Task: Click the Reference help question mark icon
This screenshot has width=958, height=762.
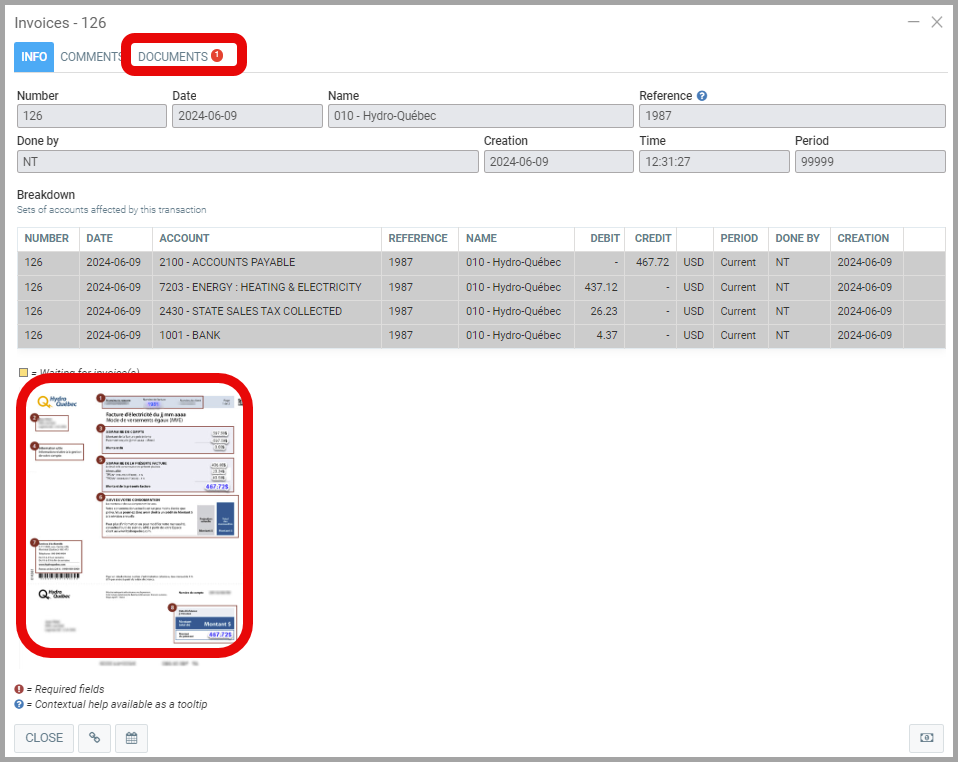Action: [702, 96]
